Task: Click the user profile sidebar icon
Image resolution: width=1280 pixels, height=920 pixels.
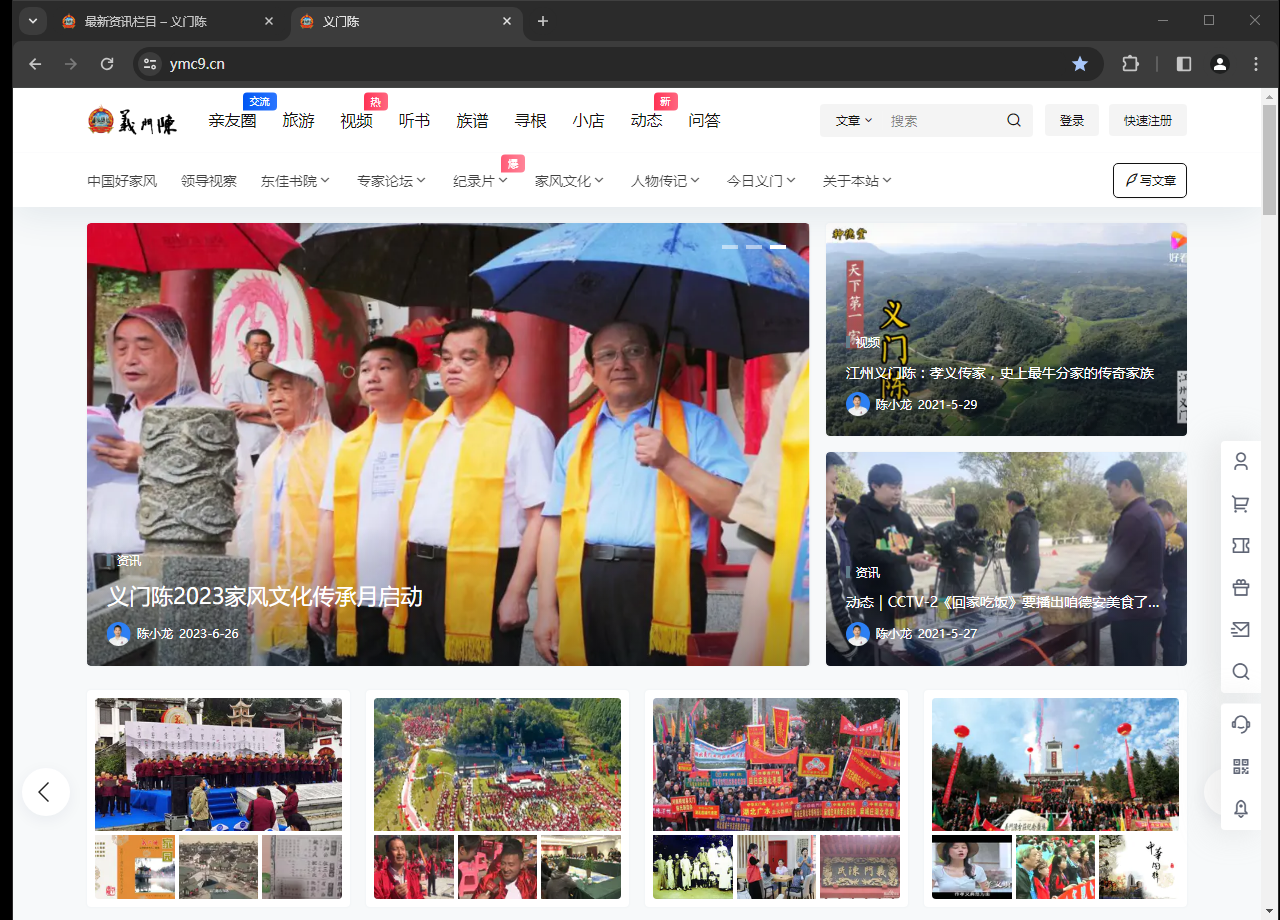Action: point(1241,462)
